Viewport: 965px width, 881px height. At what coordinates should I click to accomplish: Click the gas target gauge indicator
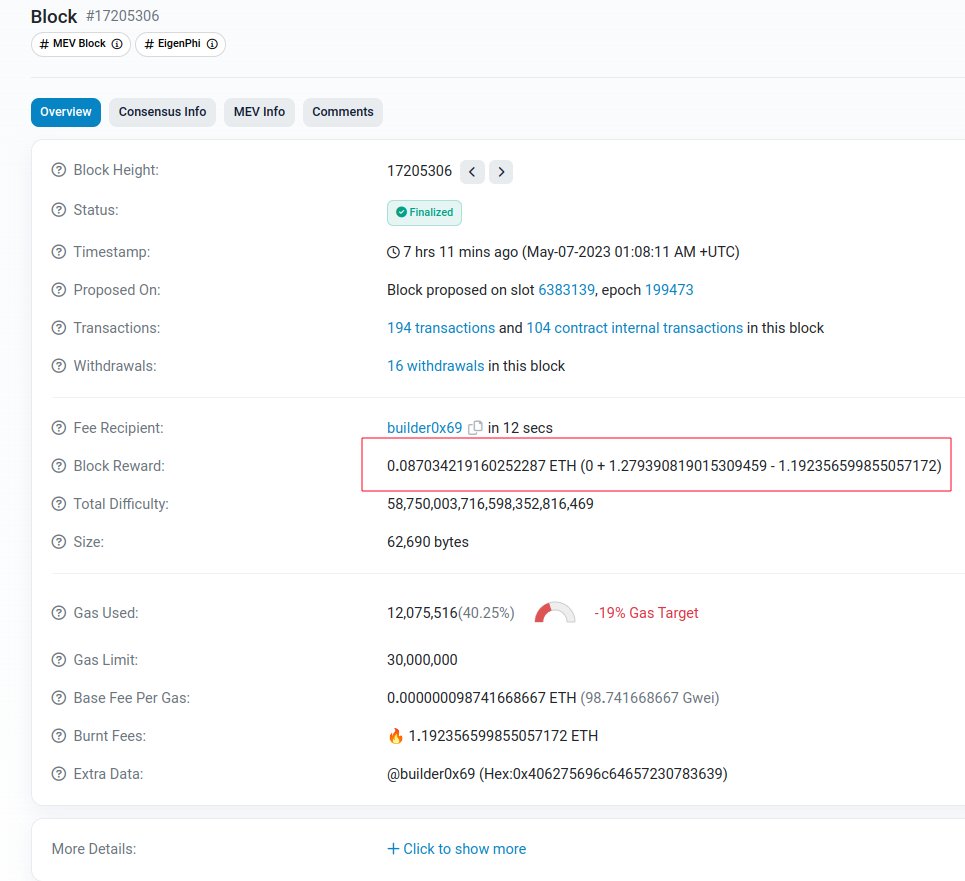(x=555, y=612)
